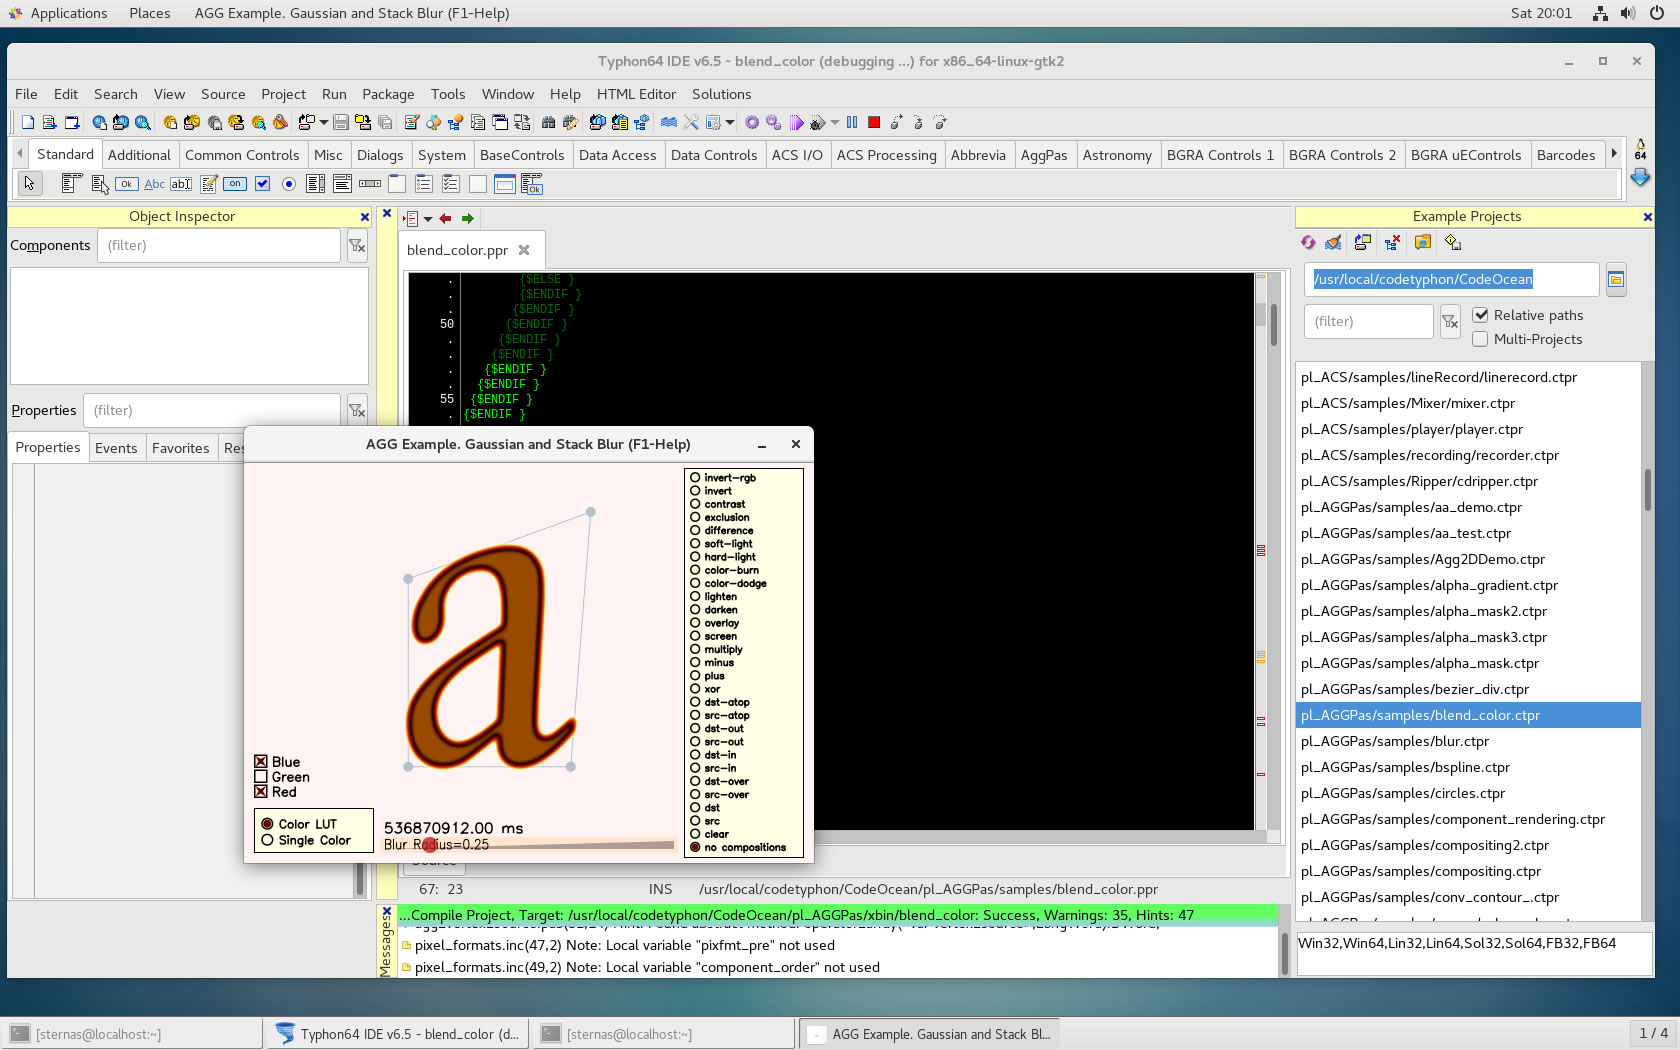Check the Green checkbox in AGG window
The height and width of the screenshot is (1050, 1680).
coord(261,777)
